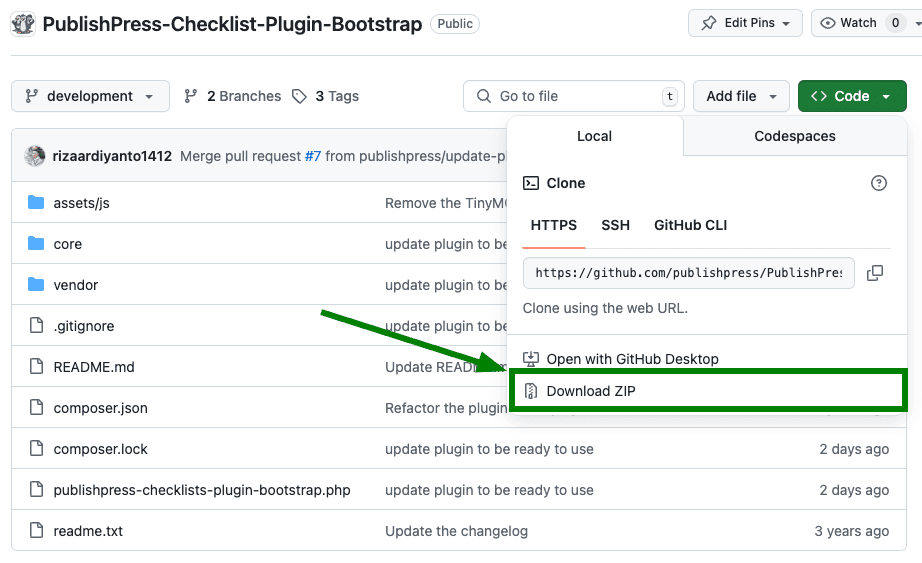Click the organization avatar next to repository name
Viewport: 922px width, 563px height.
point(24,24)
